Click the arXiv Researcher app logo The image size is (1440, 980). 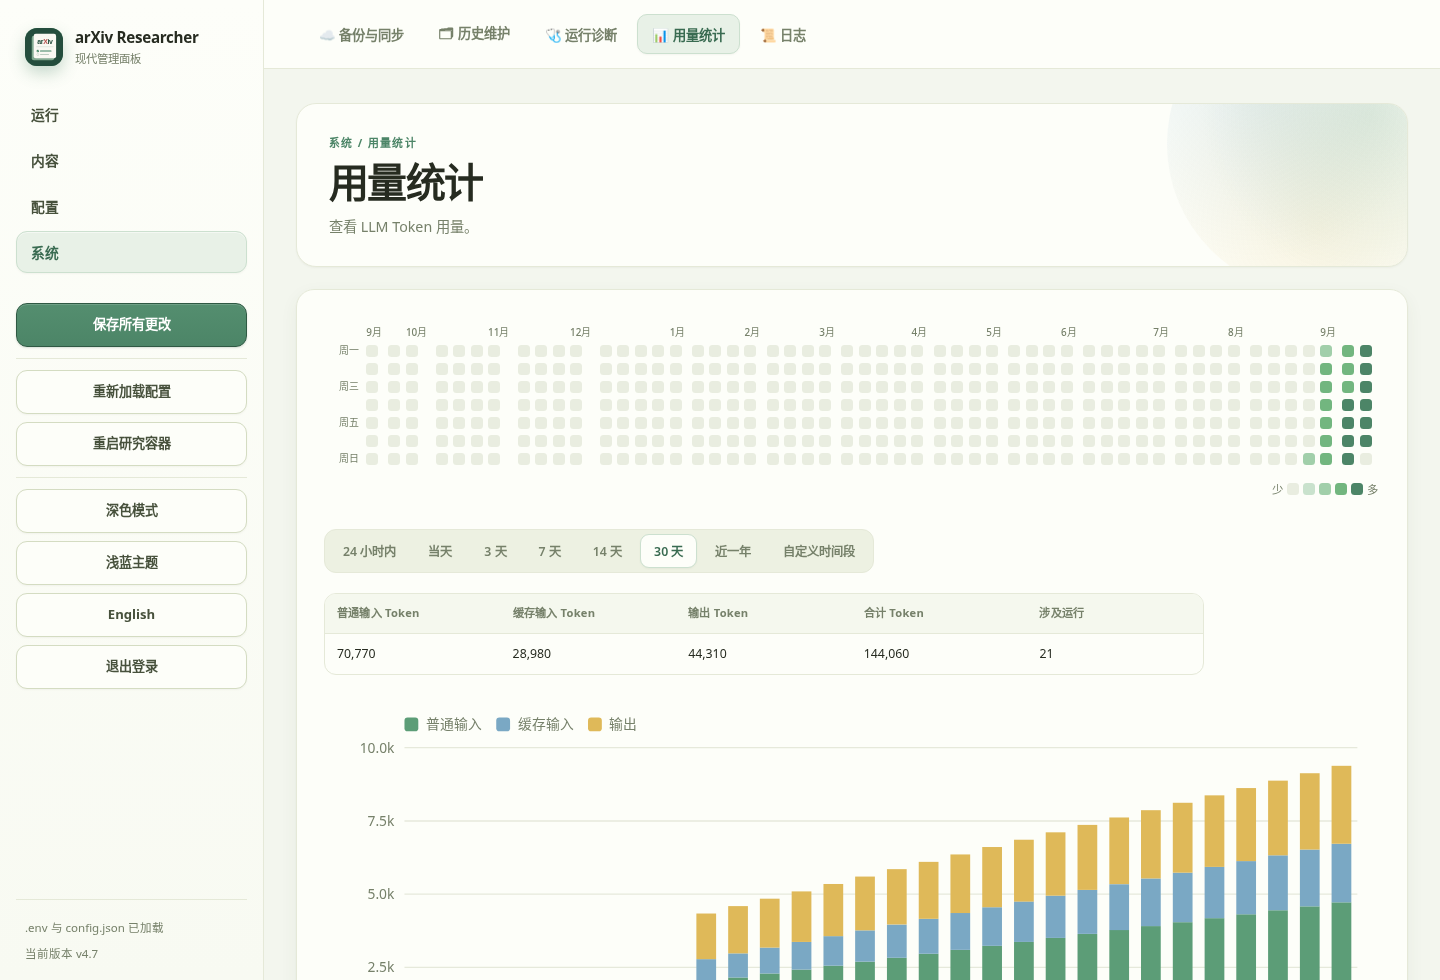pyautogui.click(x=44, y=47)
